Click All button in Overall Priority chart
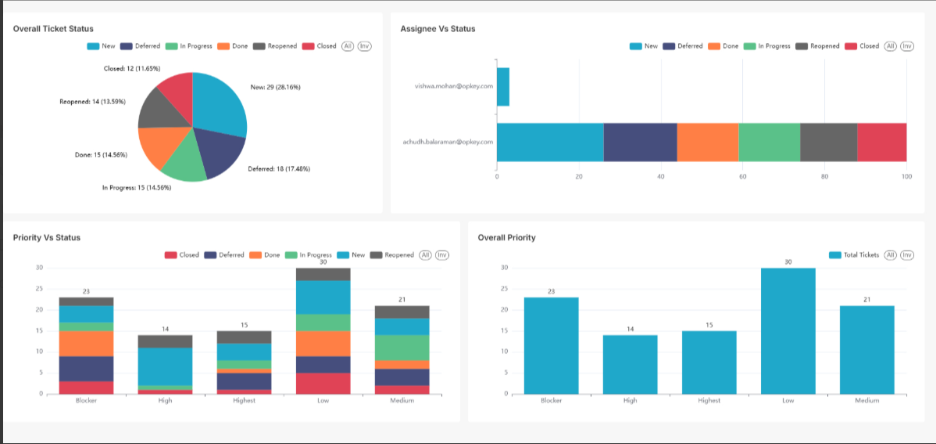Viewport: 936px width, 444px height. (890, 255)
